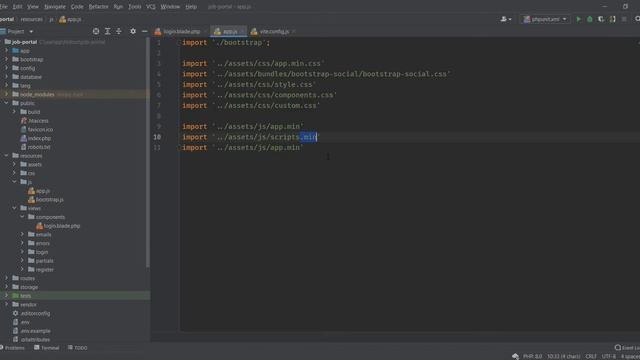The height and width of the screenshot is (360, 640).
Task: Click the user account icon
Action: pos(506,19)
